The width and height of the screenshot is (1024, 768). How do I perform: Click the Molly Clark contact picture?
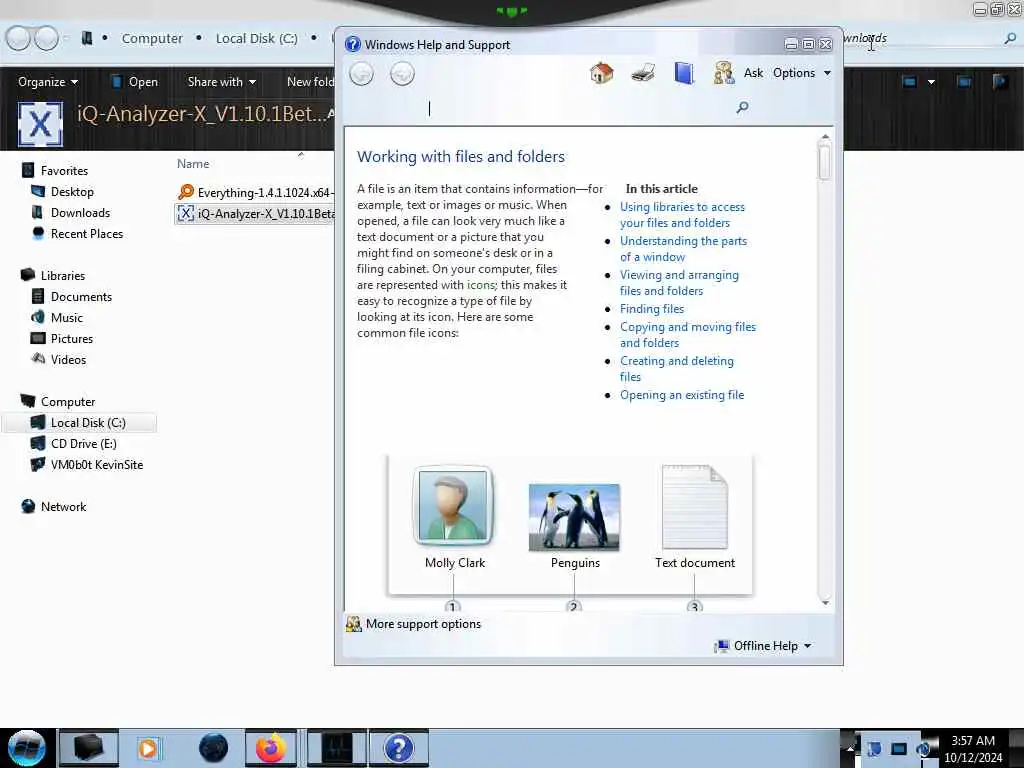(x=454, y=506)
